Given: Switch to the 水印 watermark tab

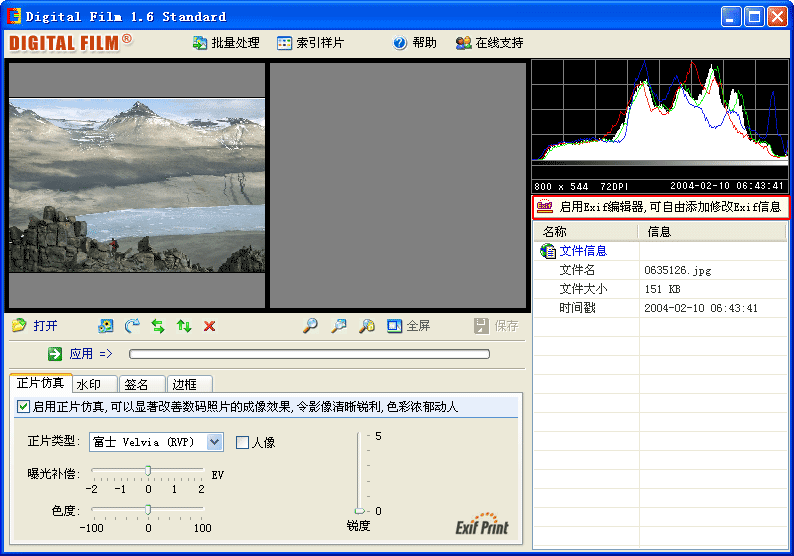Looking at the screenshot, I should coord(95,384).
